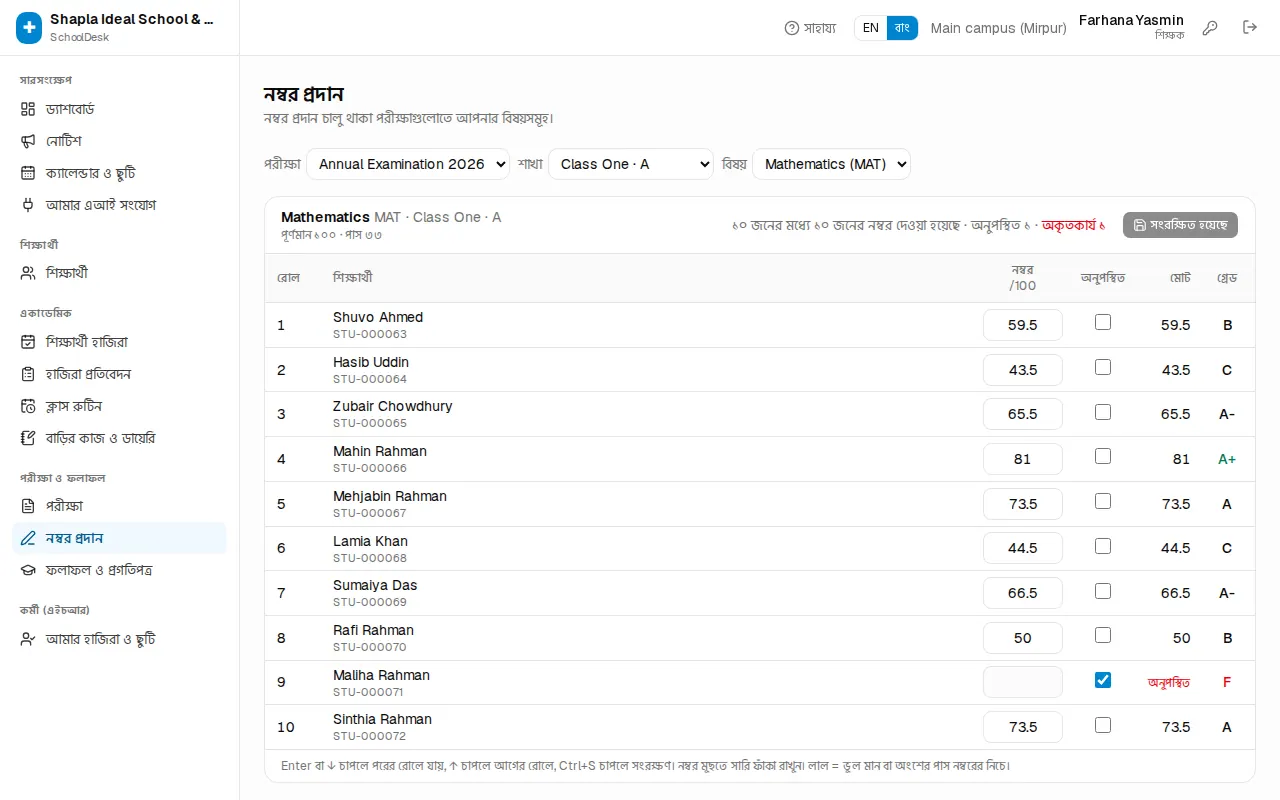Open শিক্ষার্থী হাজিরা in sidebar
This screenshot has height=800, width=1280.
[x=119, y=342]
